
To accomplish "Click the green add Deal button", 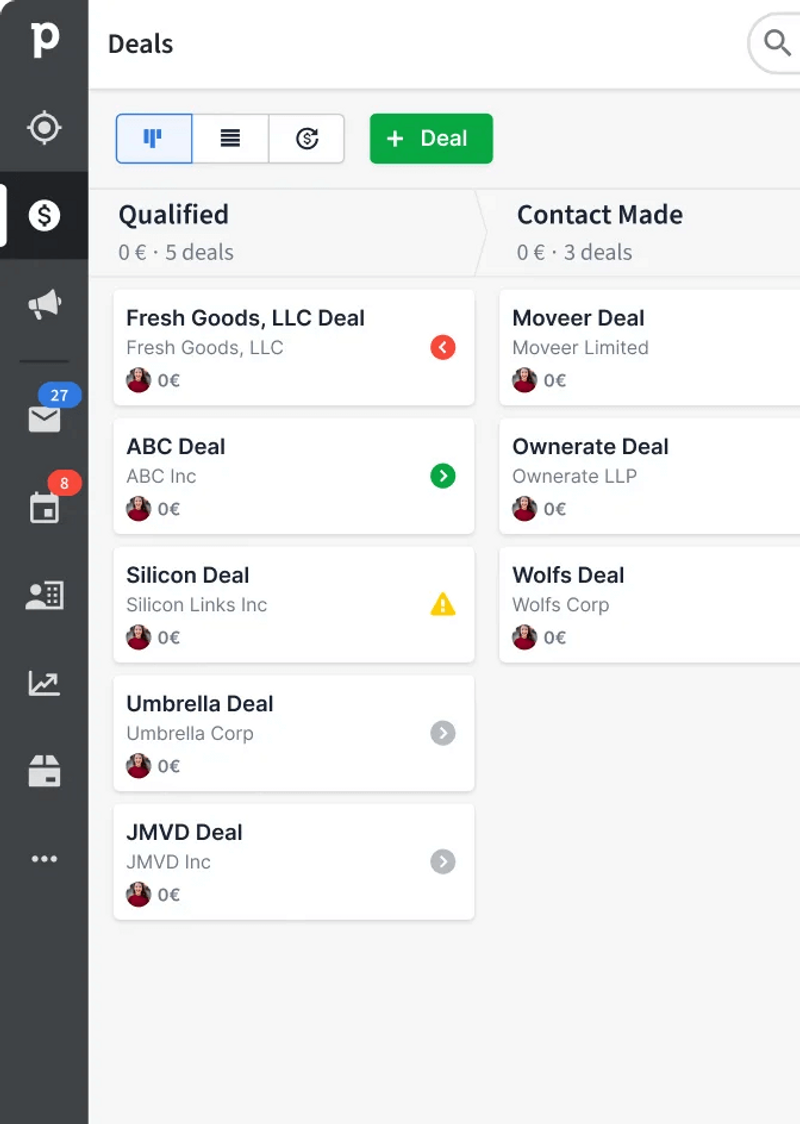I will coord(431,138).
